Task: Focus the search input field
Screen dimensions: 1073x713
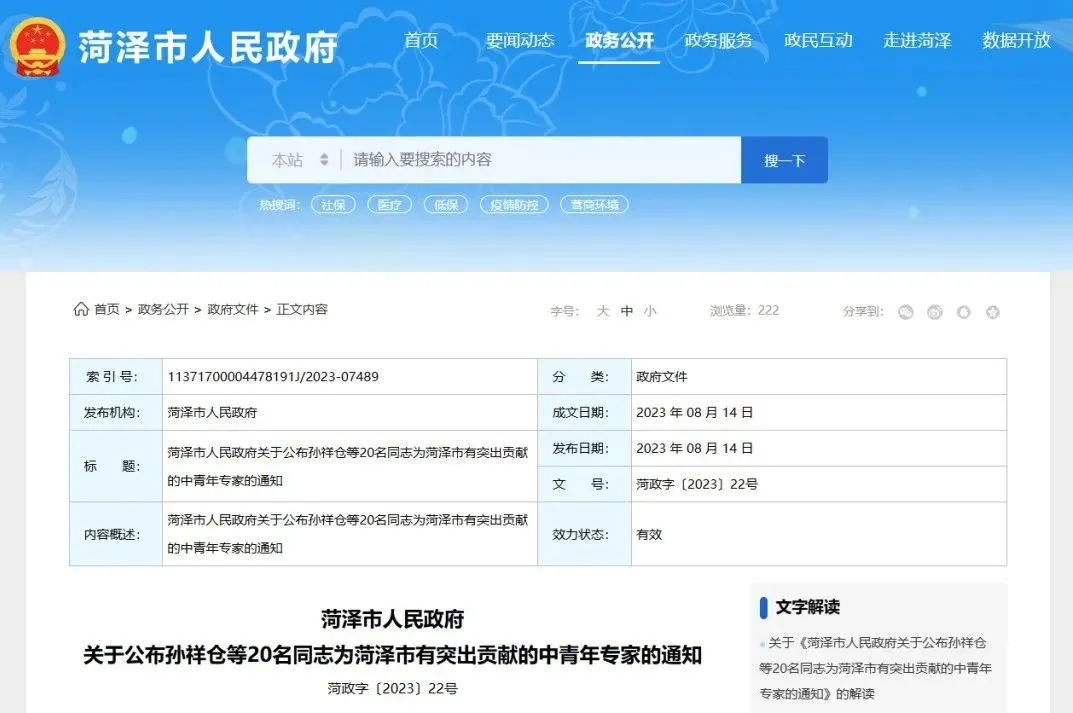Action: pyautogui.click(x=540, y=160)
